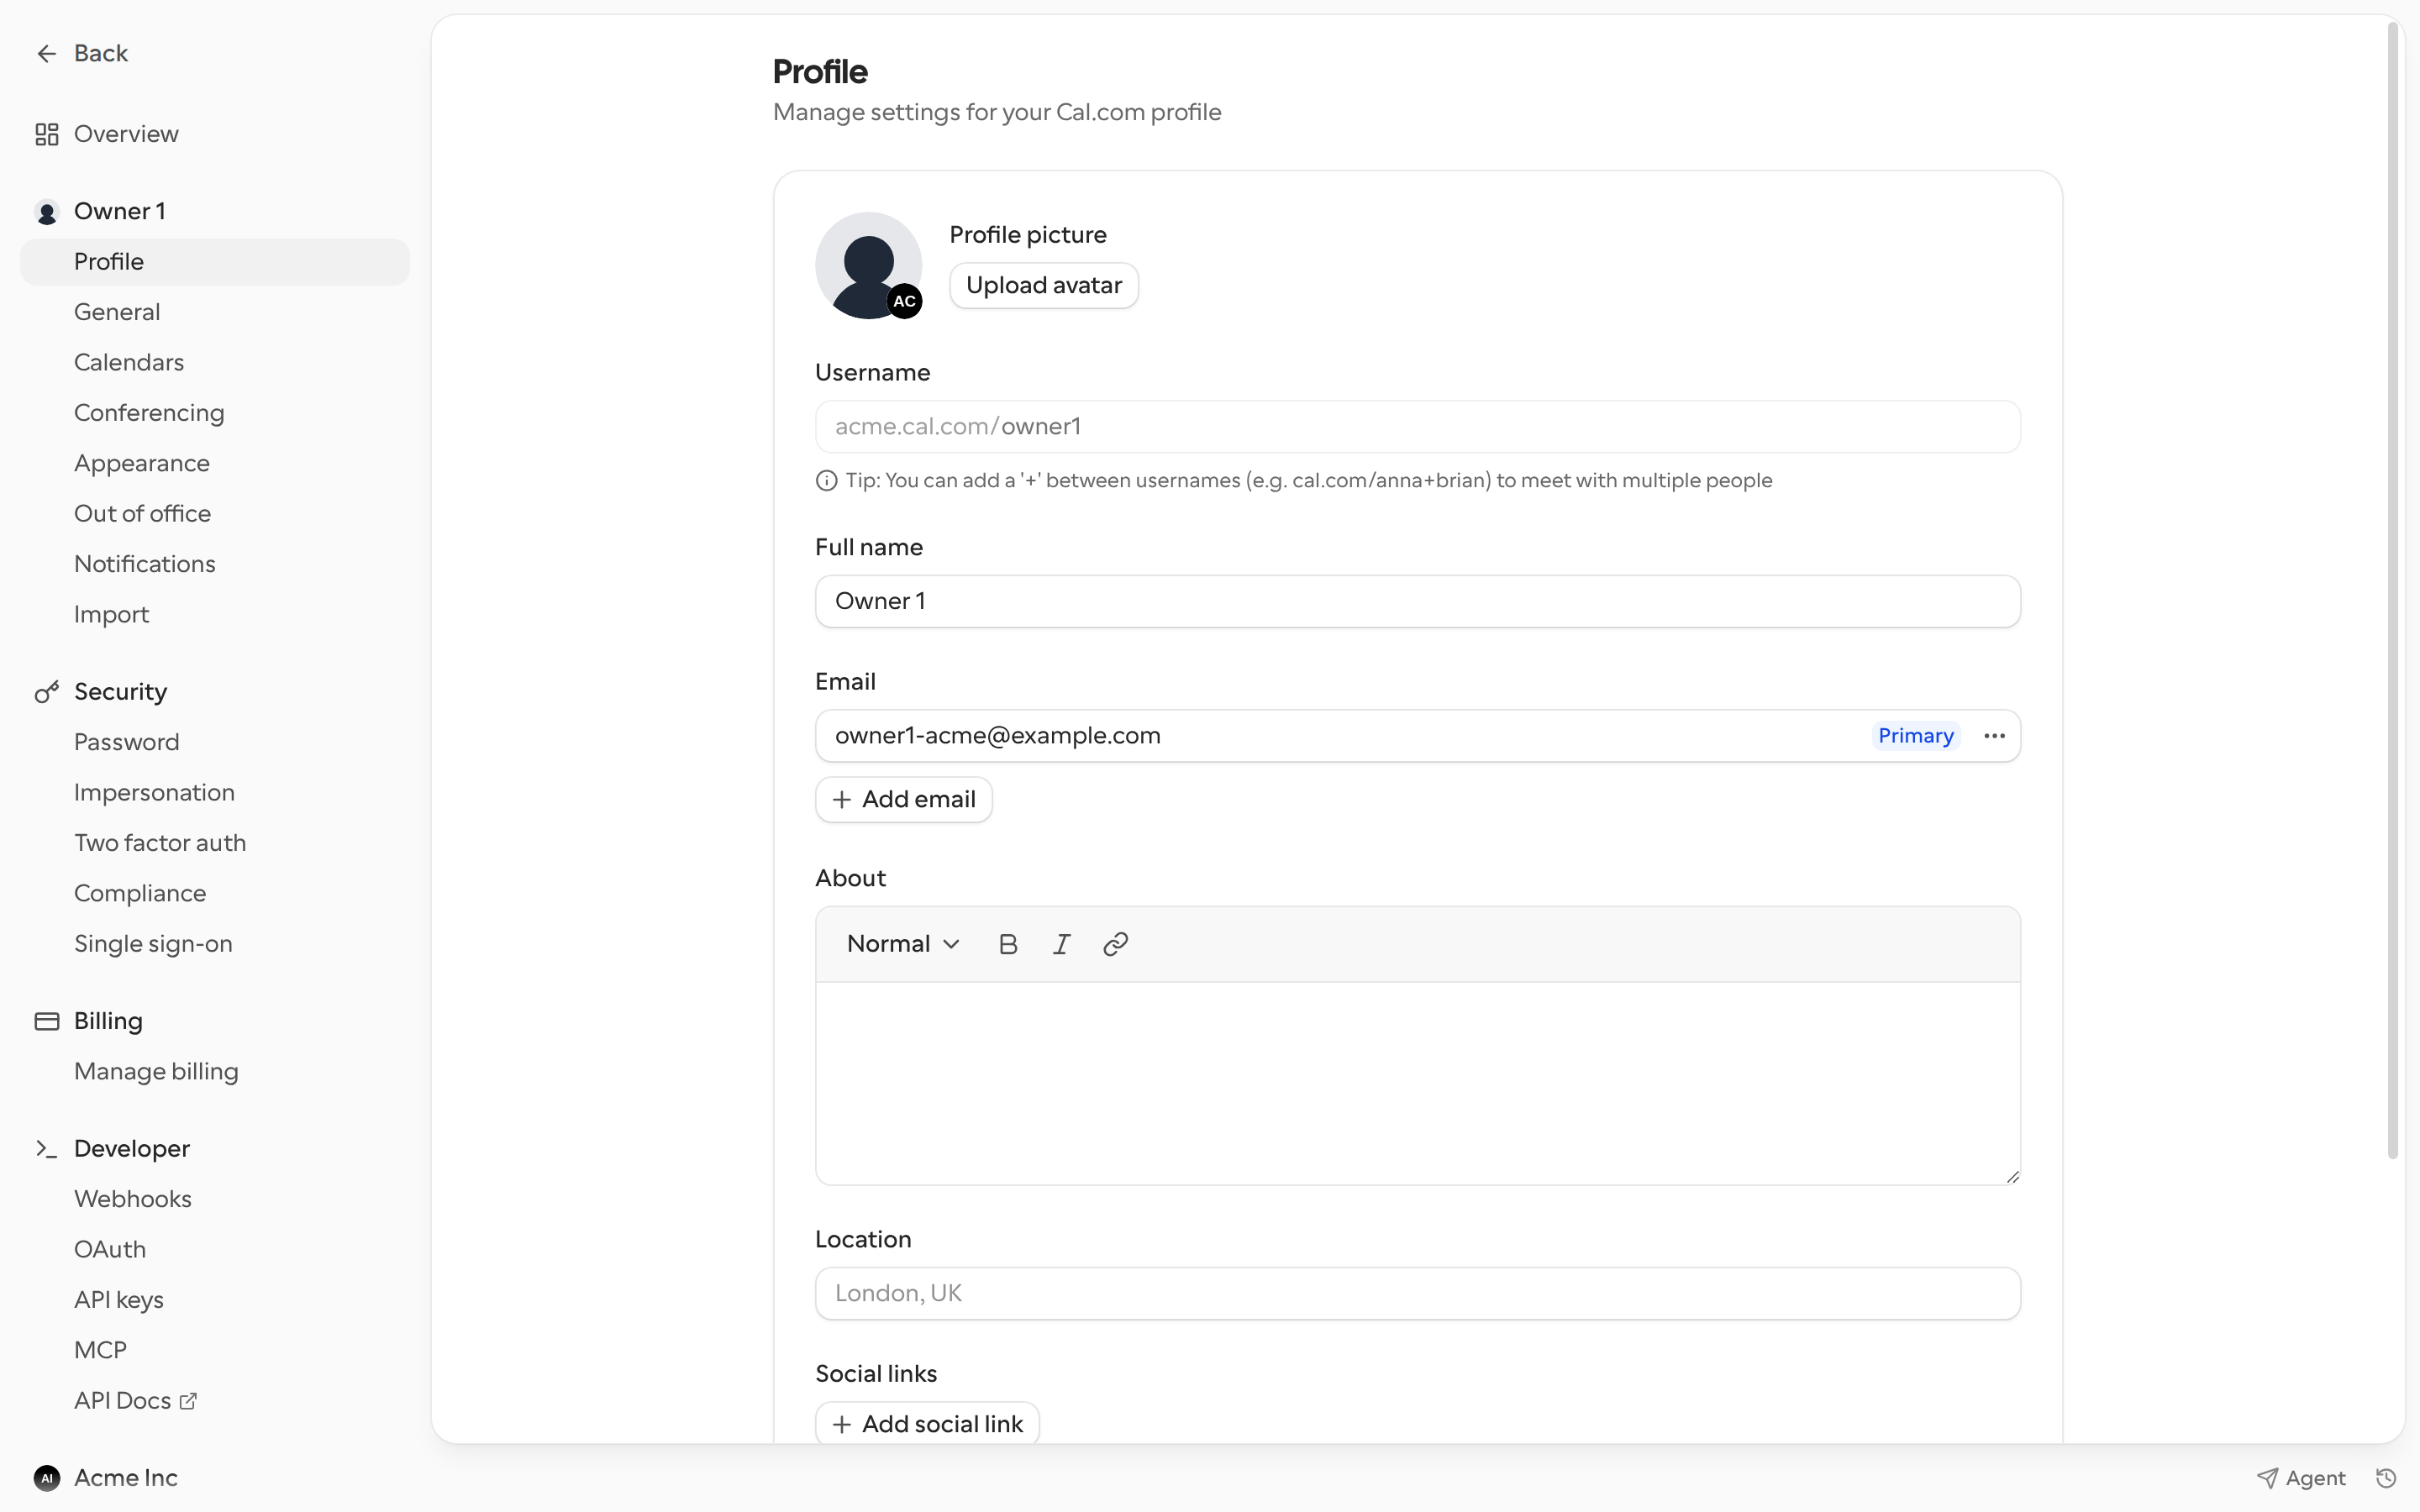
Task: Click Upload avatar button
Action: tap(1044, 286)
